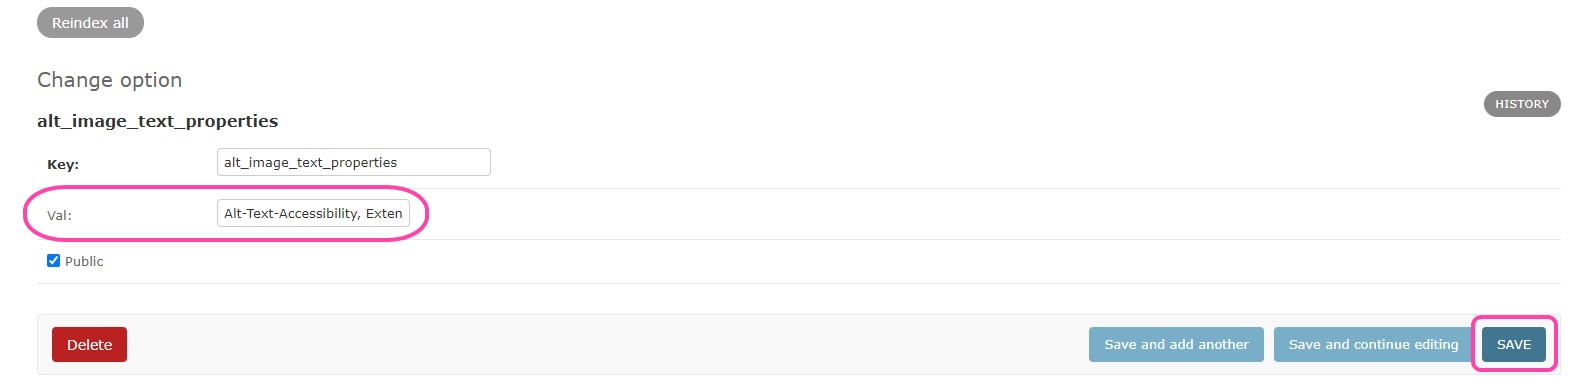The height and width of the screenshot is (380, 1576).
Task: Focus the Key input field
Action: pyautogui.click(x=353, y=162)
